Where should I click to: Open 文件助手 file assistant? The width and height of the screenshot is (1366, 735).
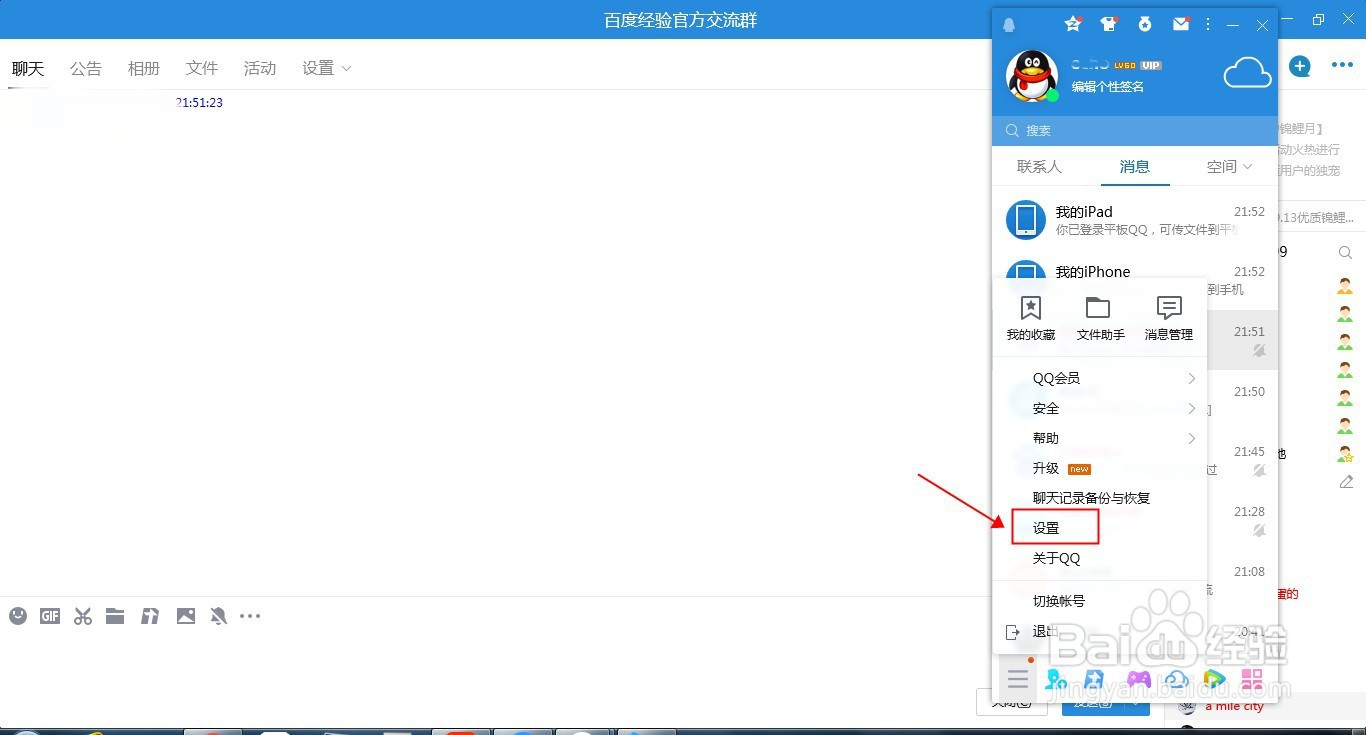pos(1100,319)
